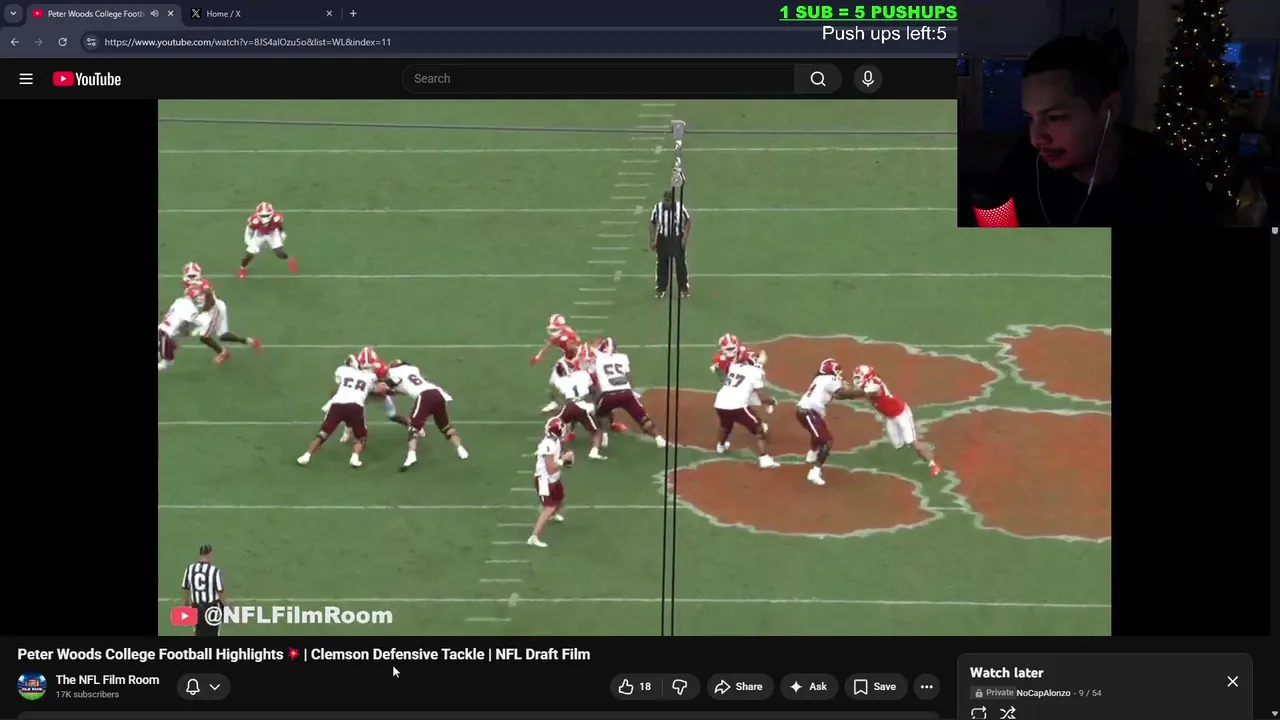Like the video with thumbs up
Image resolution: width=1280 pixels, height=720 pixels.
pyautogui.click(x=635, y=687)
